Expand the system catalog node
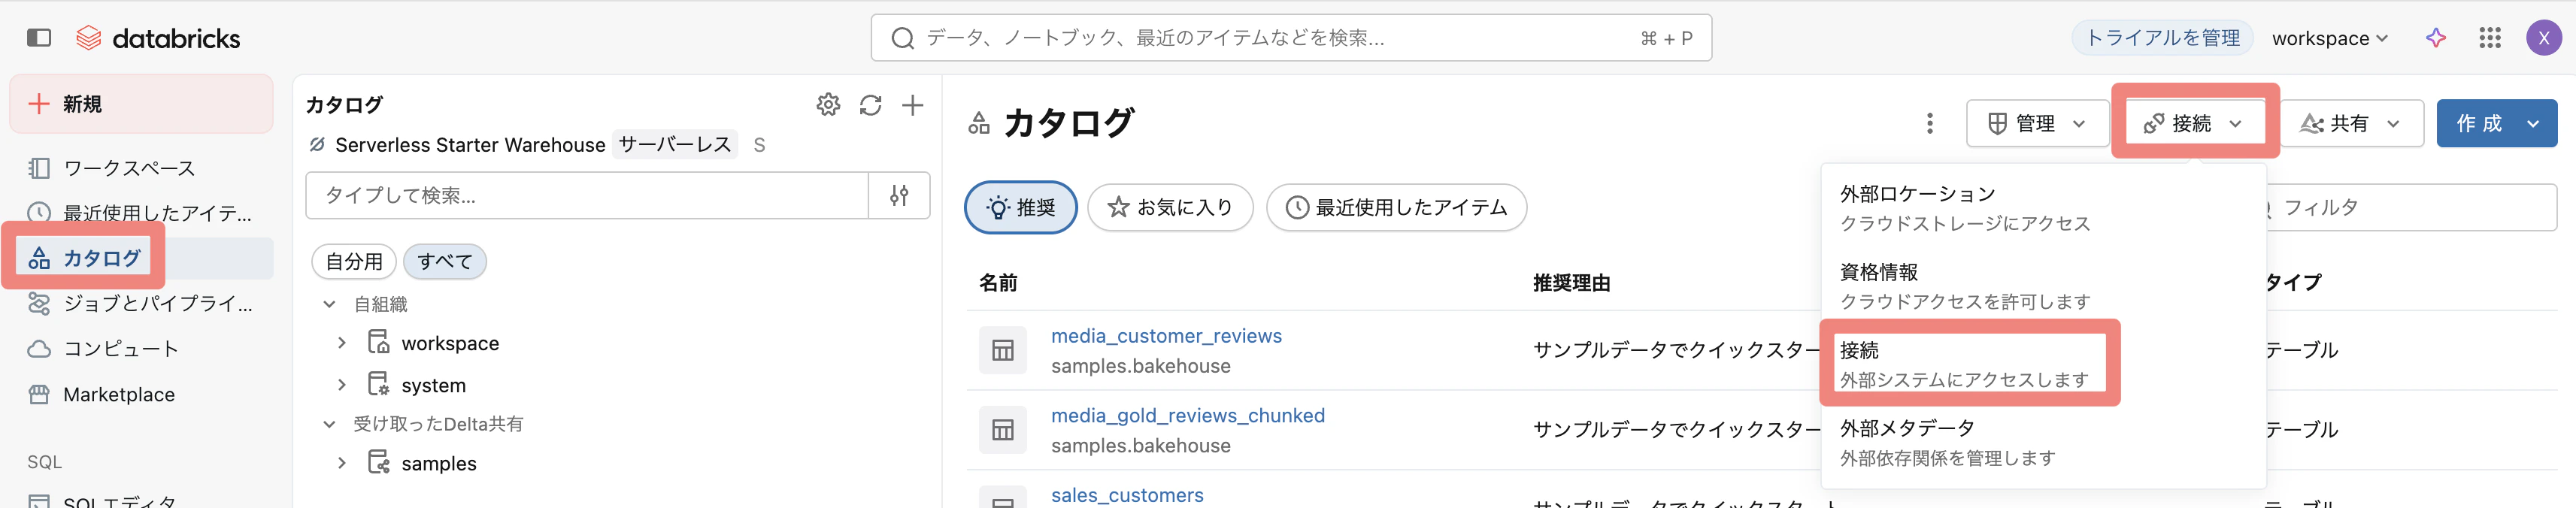Image resolution: width=2576 pixels, height=508 pixels. coord(342,385)
